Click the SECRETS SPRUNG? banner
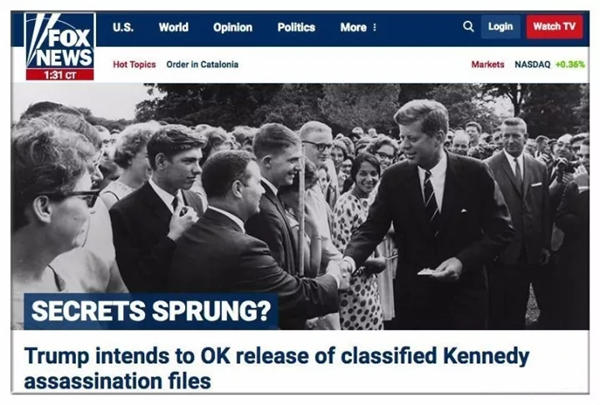Viewport: 600px width, 405px height. (x=151, y=311)
